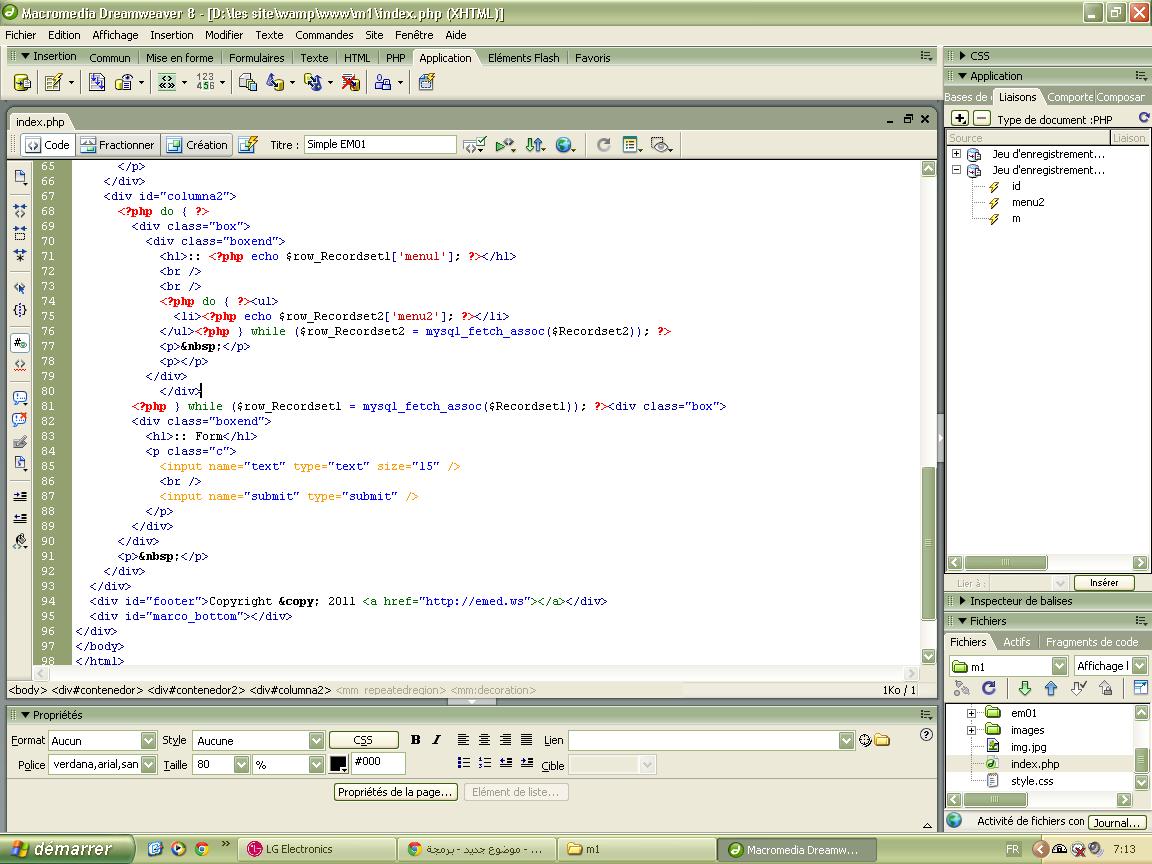
Task: Open Preview in browser globe icon
Action: (564, 145)
